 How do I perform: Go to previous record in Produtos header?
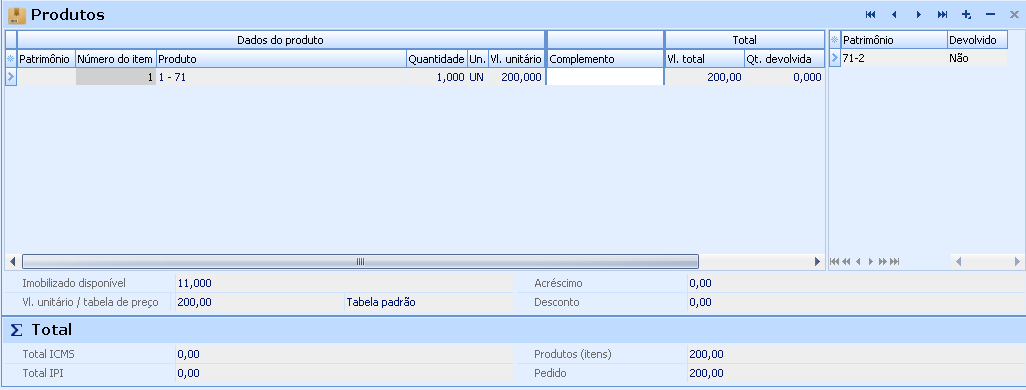coord(894,14)
